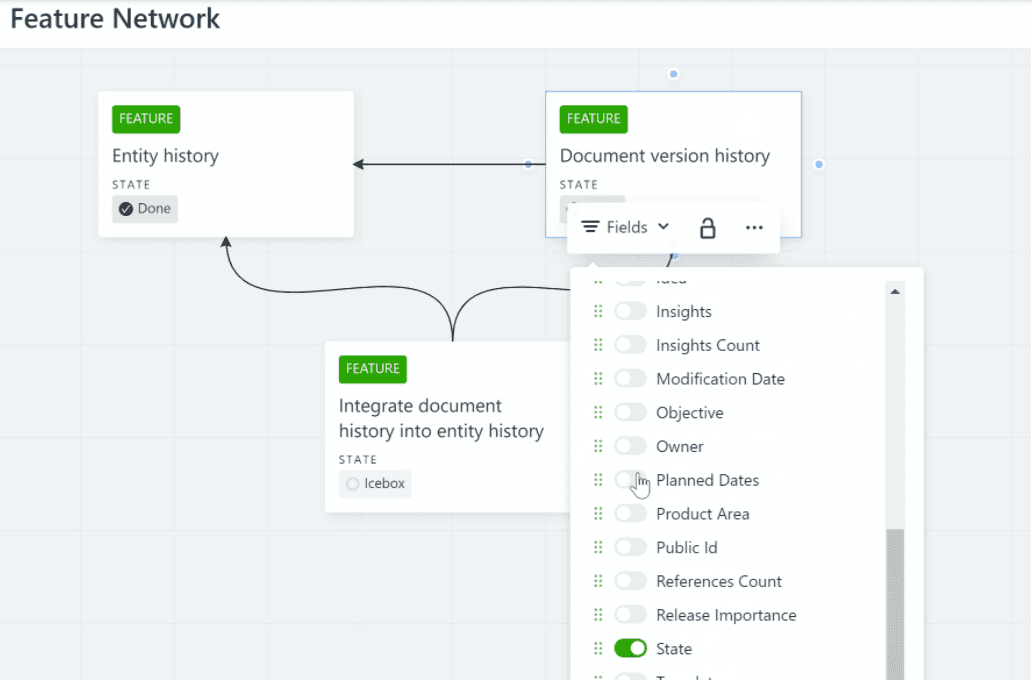Collapse the Fields dropdown chevron

[664, 227]
